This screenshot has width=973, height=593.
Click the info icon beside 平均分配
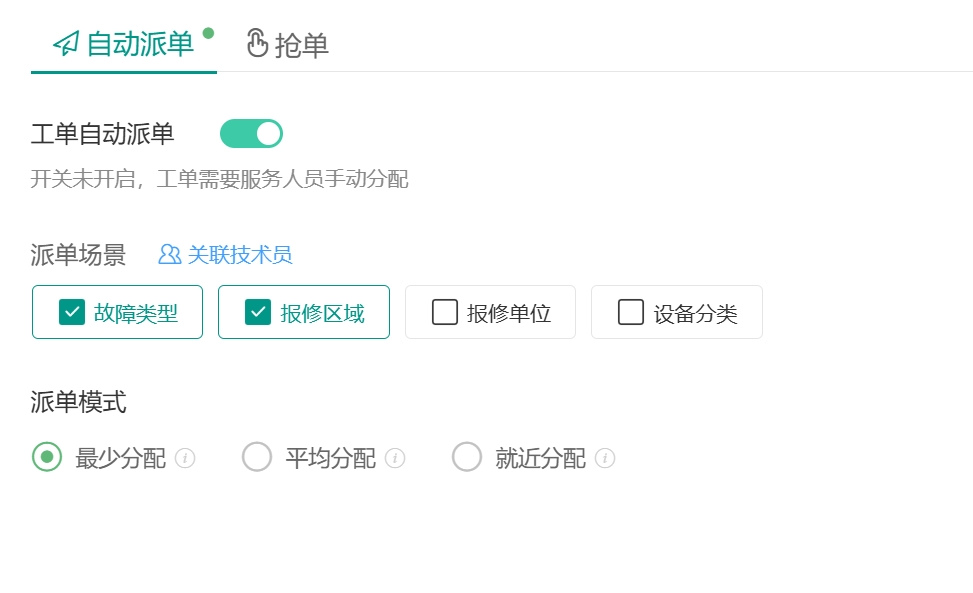(x=395, y=458)
